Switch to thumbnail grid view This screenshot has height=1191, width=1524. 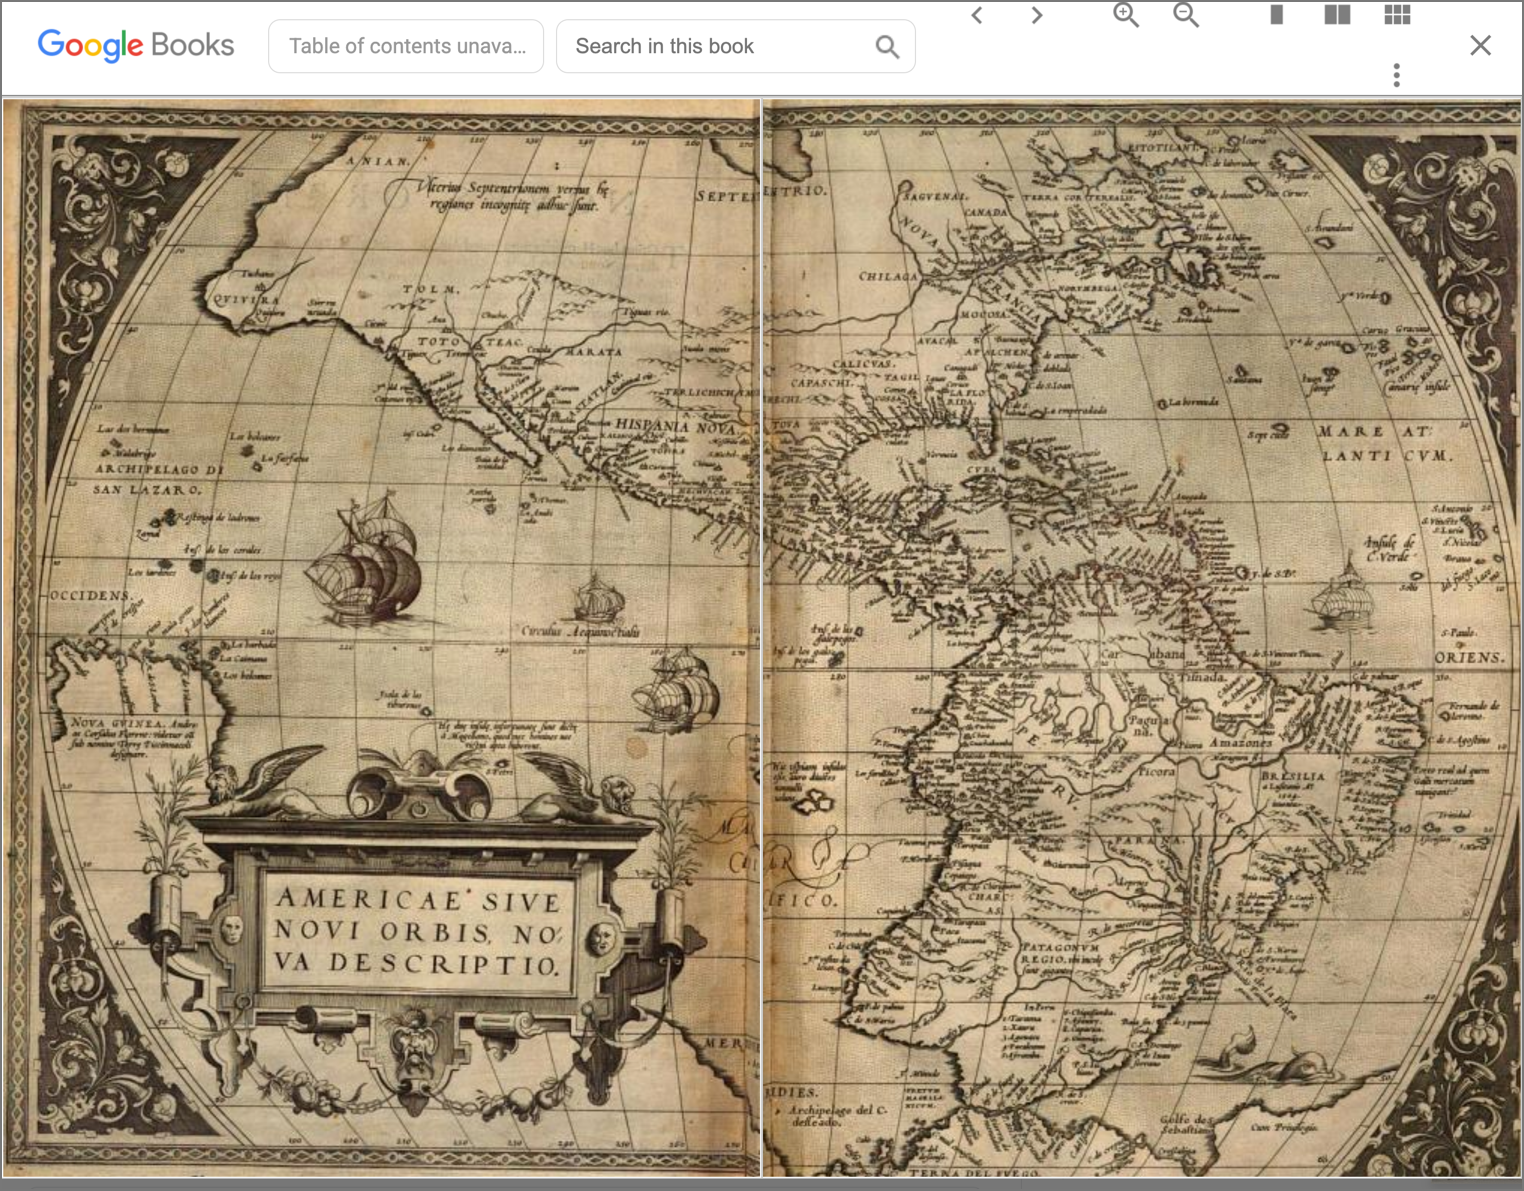click(x=1397, y=14)
